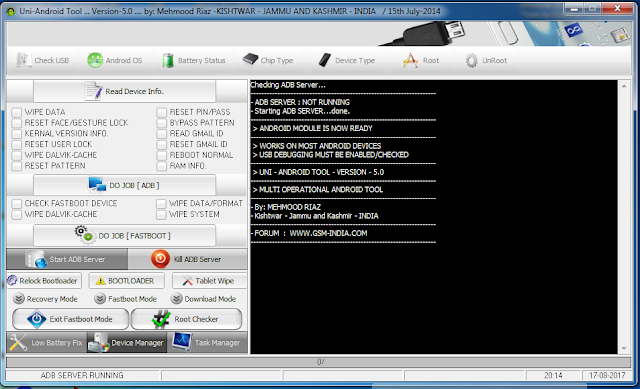Image resolution: width=640 pixels, height=389 pixels.
Task: Click the log scrollbar down arrow
Action: pyautogui.click(x=624, y=348)
